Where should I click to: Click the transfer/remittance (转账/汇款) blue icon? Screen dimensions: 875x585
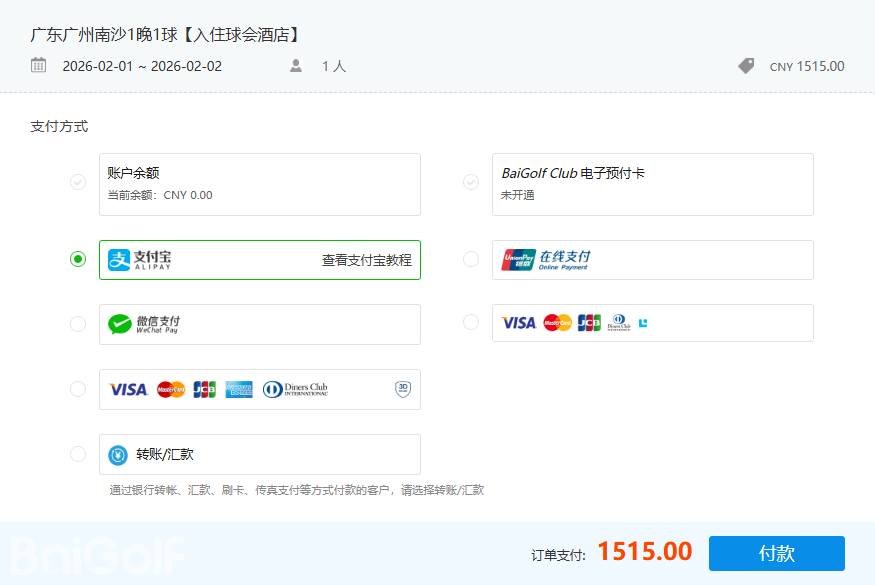118,455
